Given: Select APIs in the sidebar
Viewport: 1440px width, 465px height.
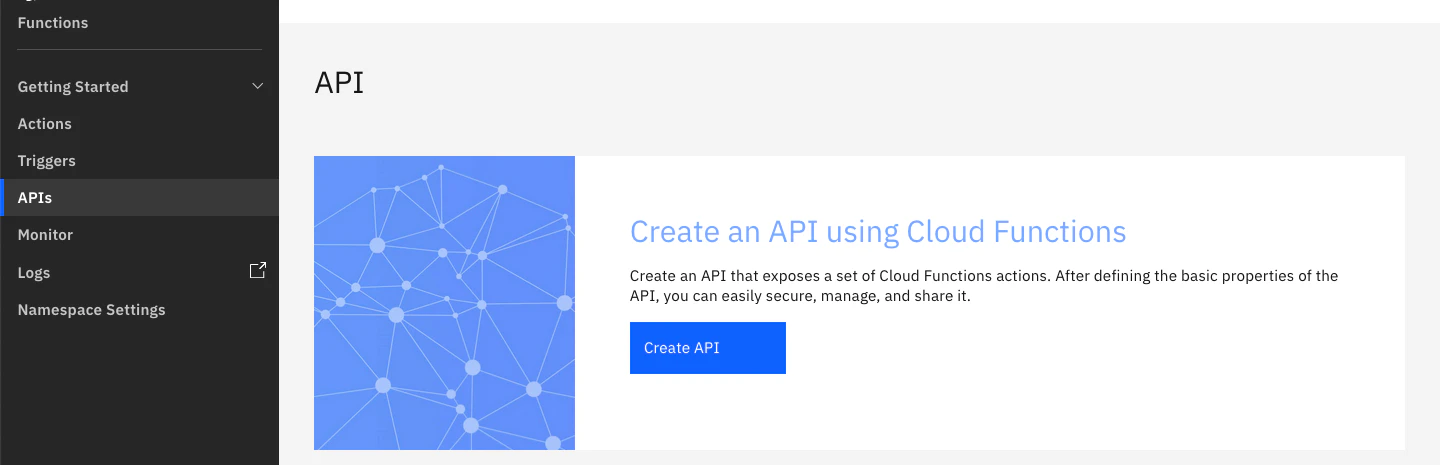Looking at the screenshot, I should [x=140, y=198].
